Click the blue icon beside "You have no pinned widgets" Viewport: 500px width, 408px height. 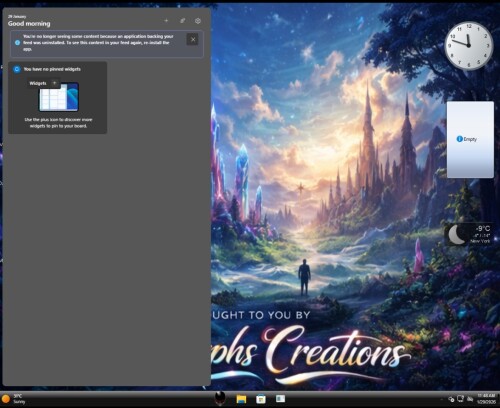click(x=17, y=69)
